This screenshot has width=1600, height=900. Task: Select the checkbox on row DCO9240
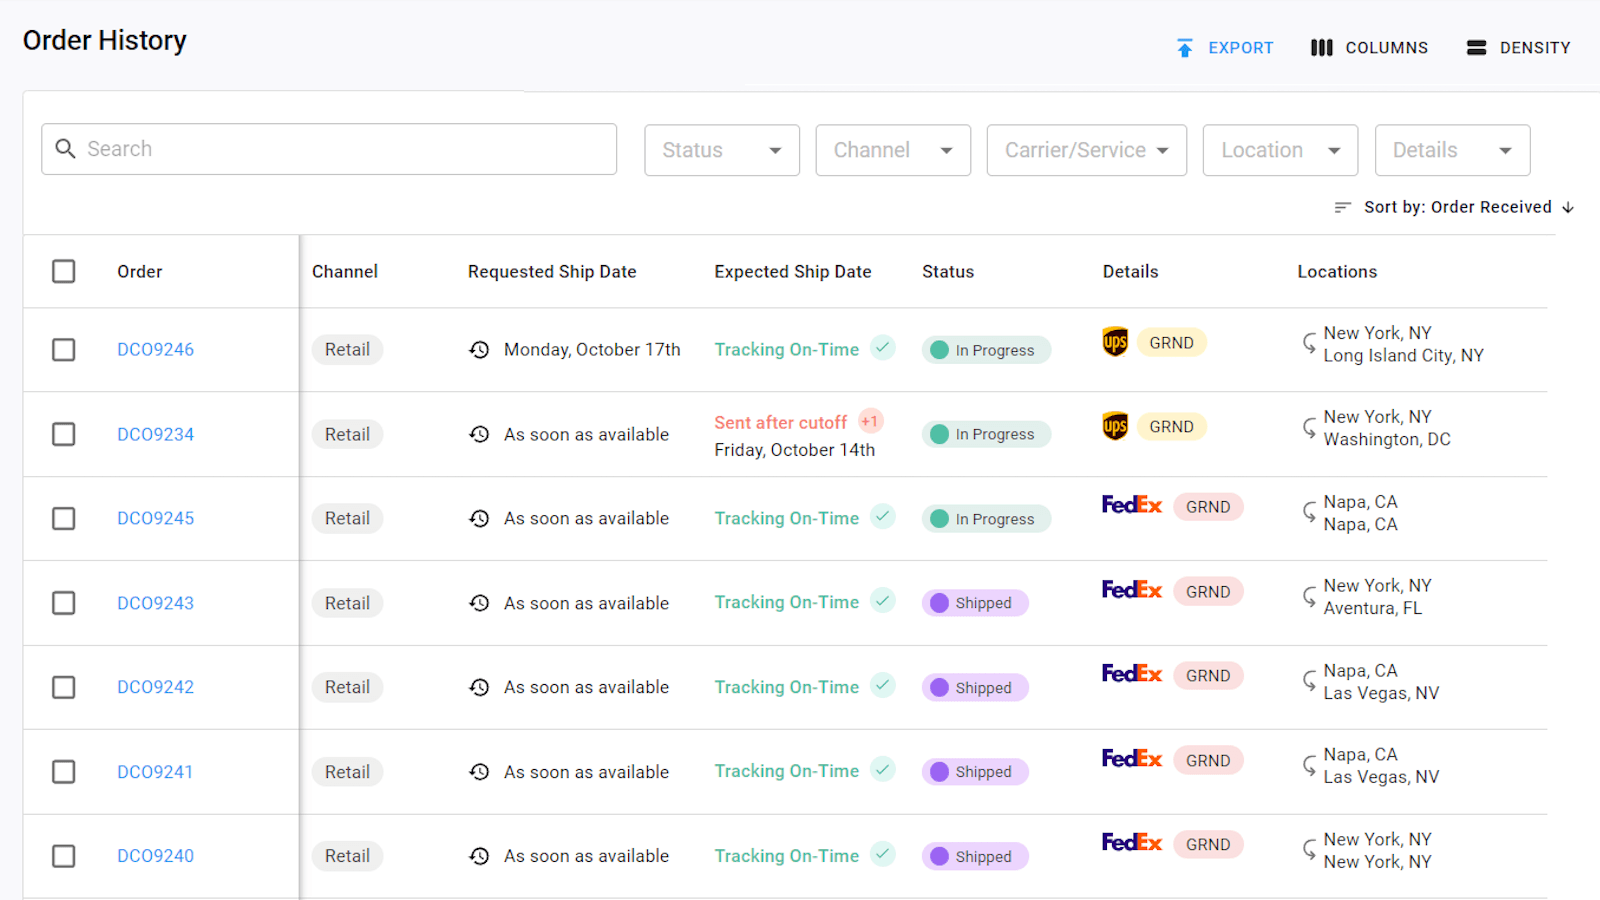pyautogui.click(x=63, y=856)
